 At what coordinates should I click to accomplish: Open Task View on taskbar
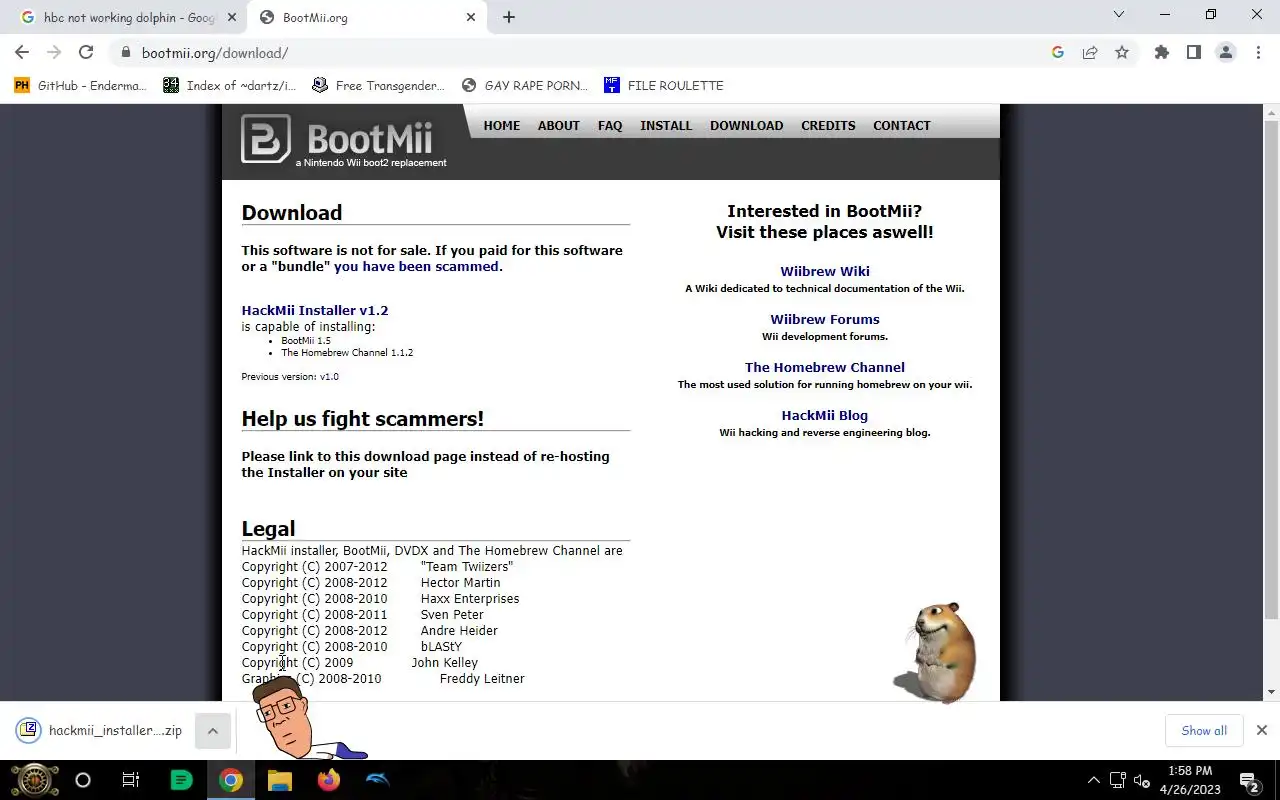coord(131,780)
